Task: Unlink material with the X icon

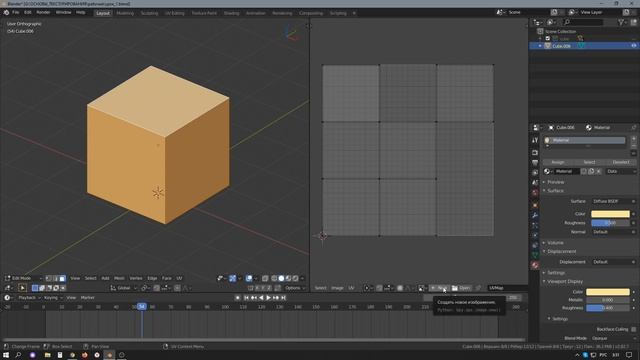Action: coord(598,171)
